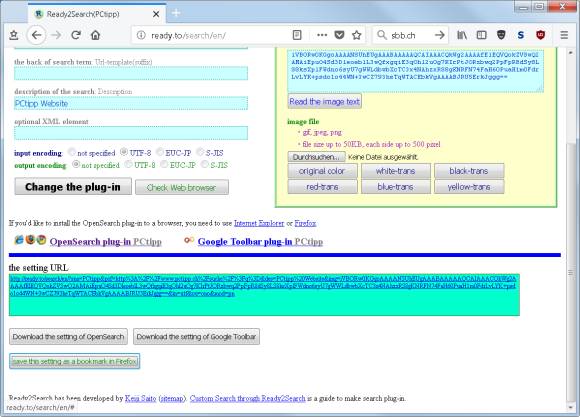580x417 pixels.
Task: Close the Ready2Search(PCtipp) tab
Action: 156,14
